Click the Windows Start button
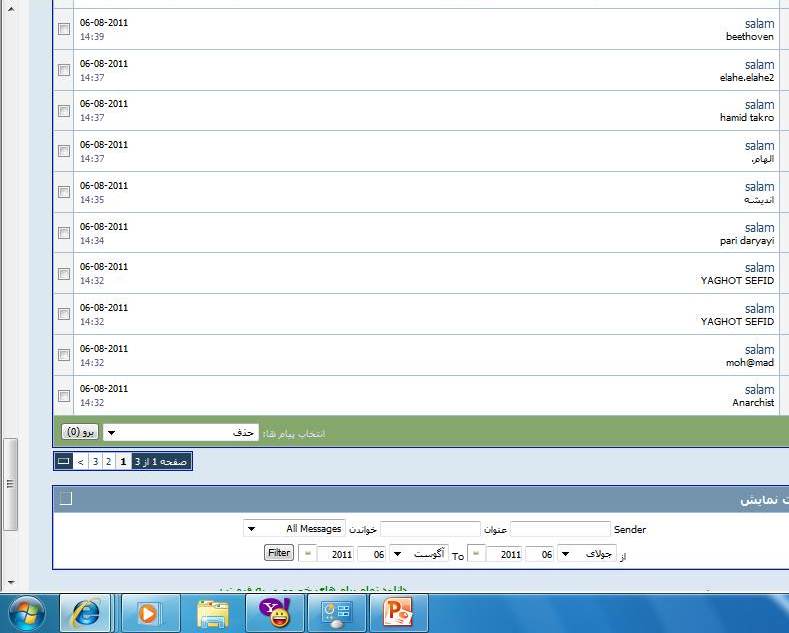The width and height of the screenshot is (789, 633). click(24, 612)
